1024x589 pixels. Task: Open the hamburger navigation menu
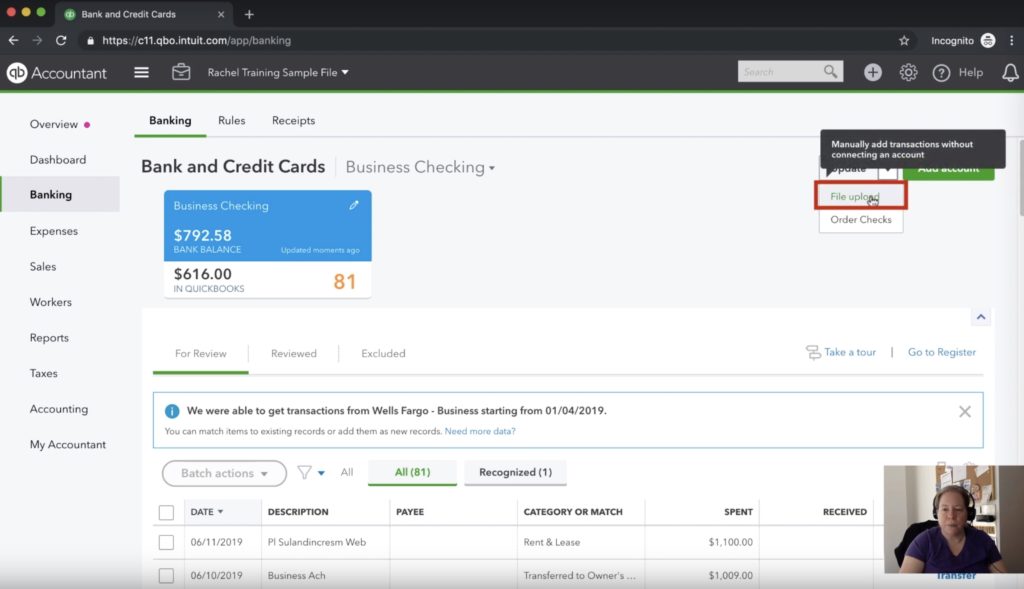click(x=141, y=72)
